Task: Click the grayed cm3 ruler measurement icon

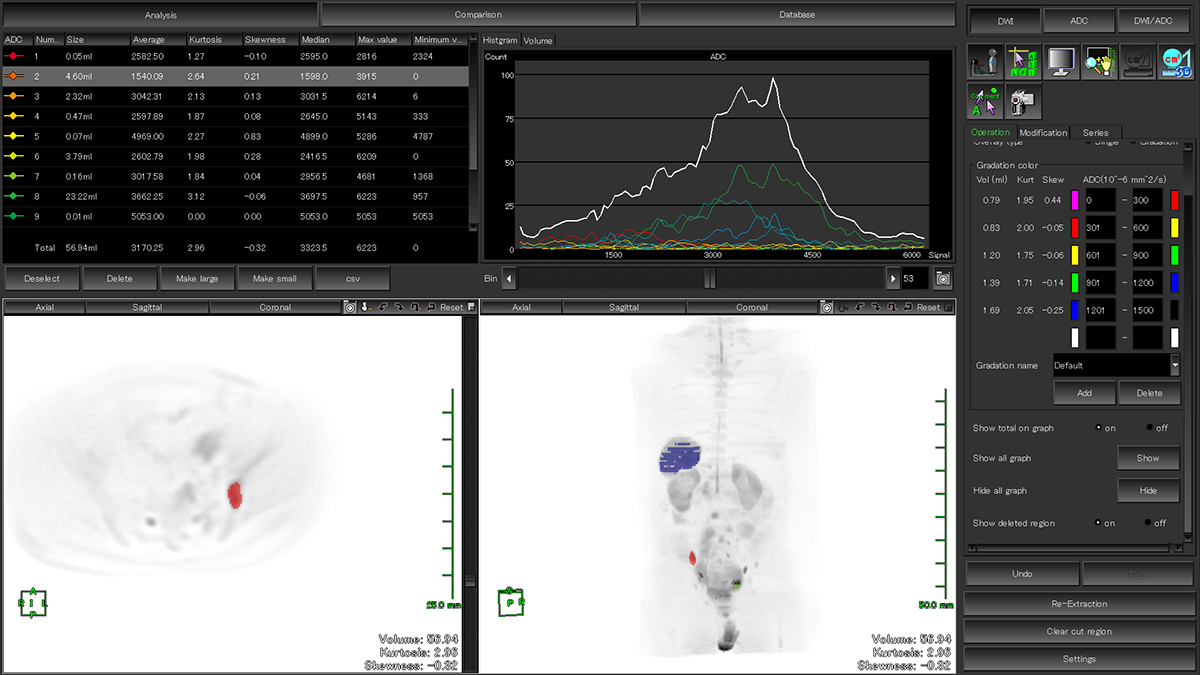Action: (1137, 62)
